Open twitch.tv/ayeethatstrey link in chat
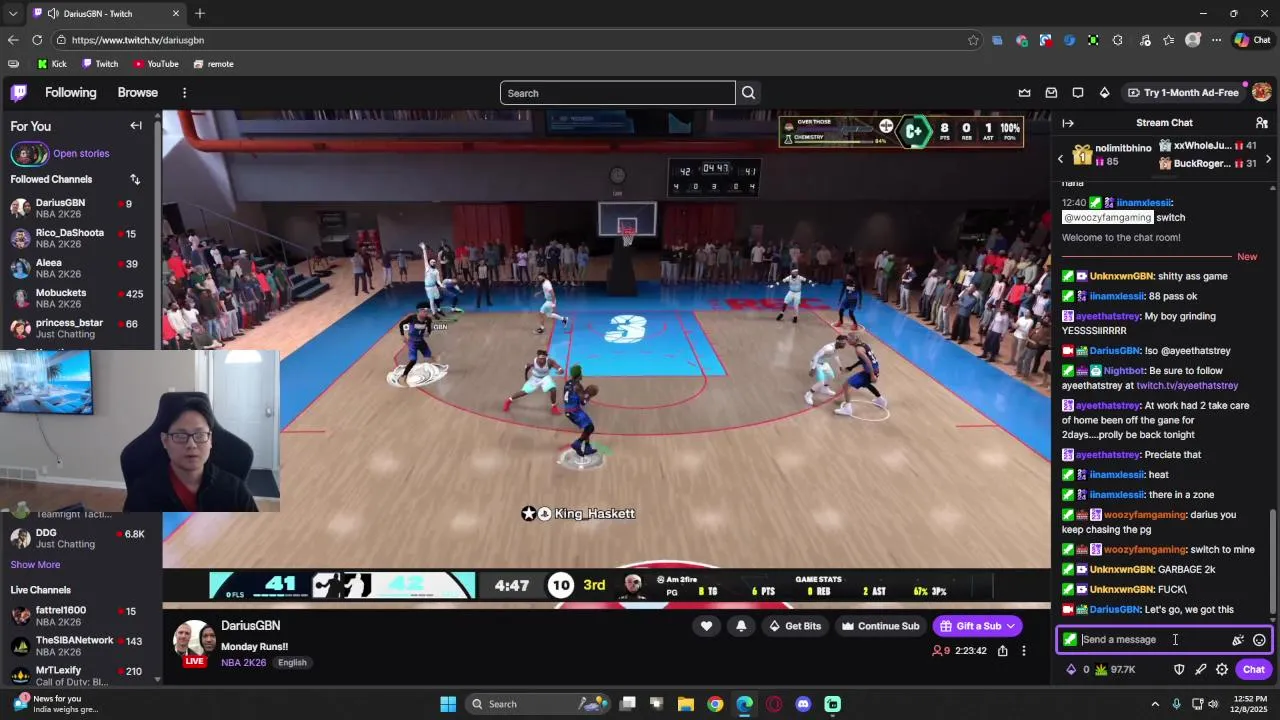This screenshot has height=720, width=1280. coord(1187,386)
